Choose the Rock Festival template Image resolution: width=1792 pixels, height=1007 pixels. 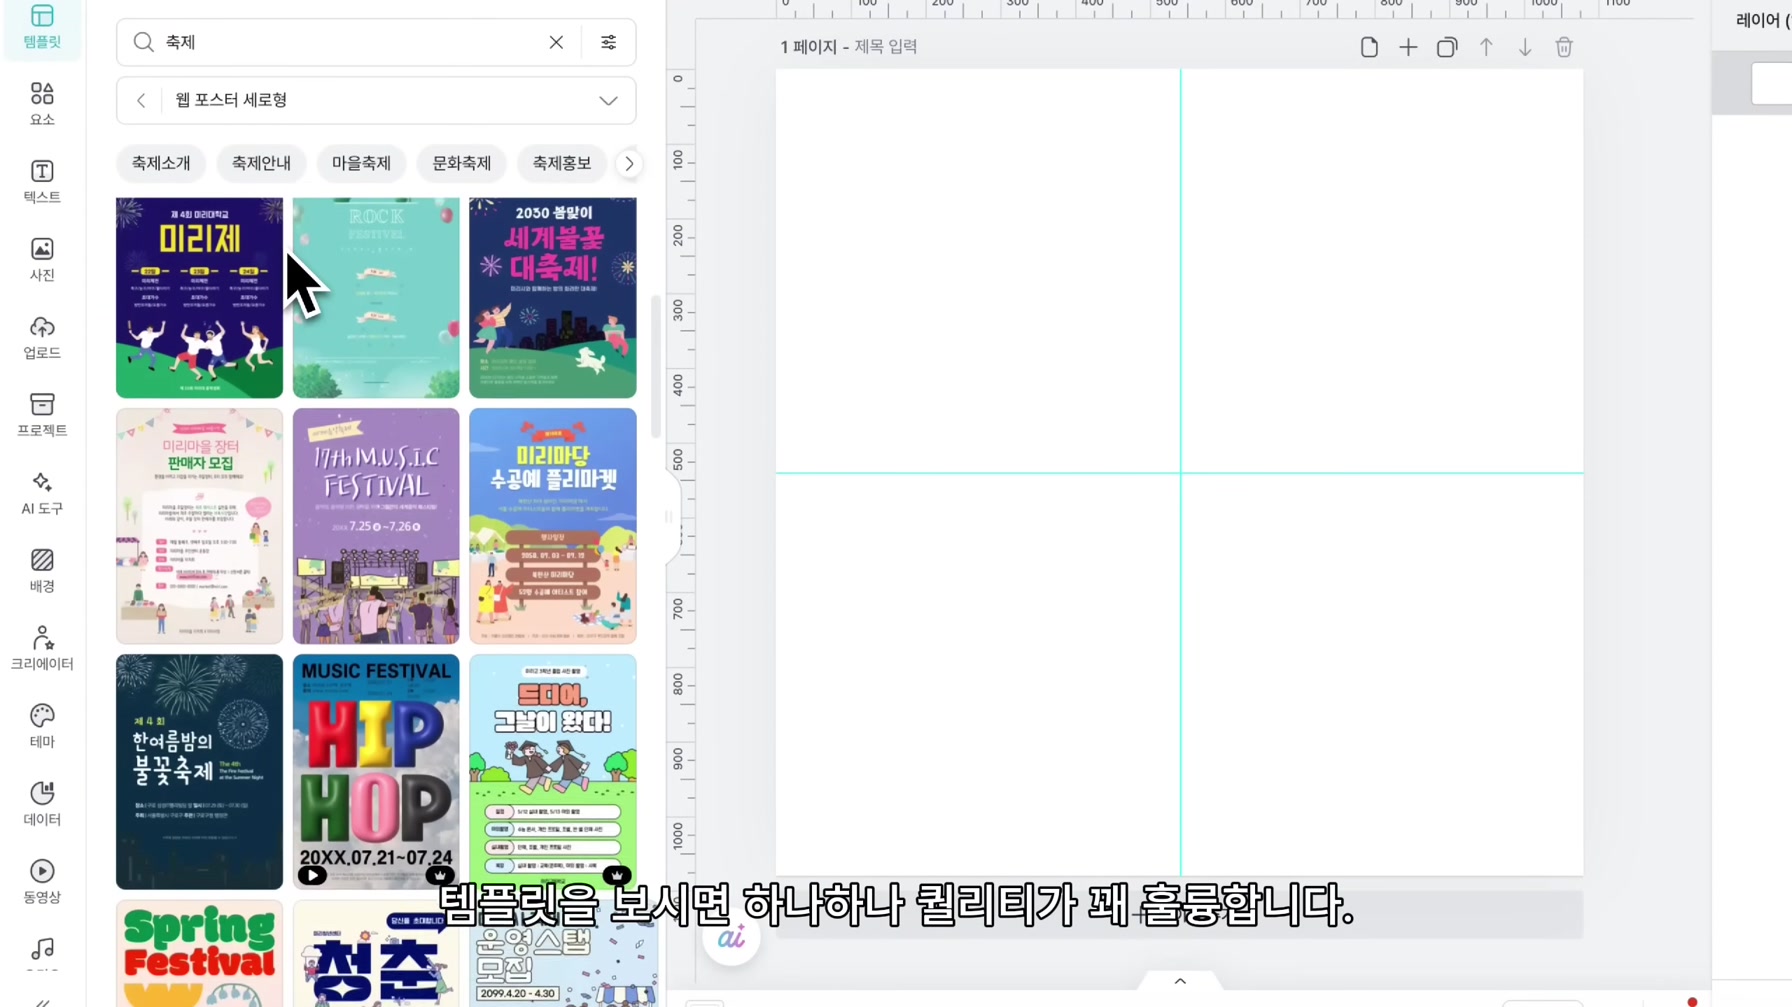(376, 297)
